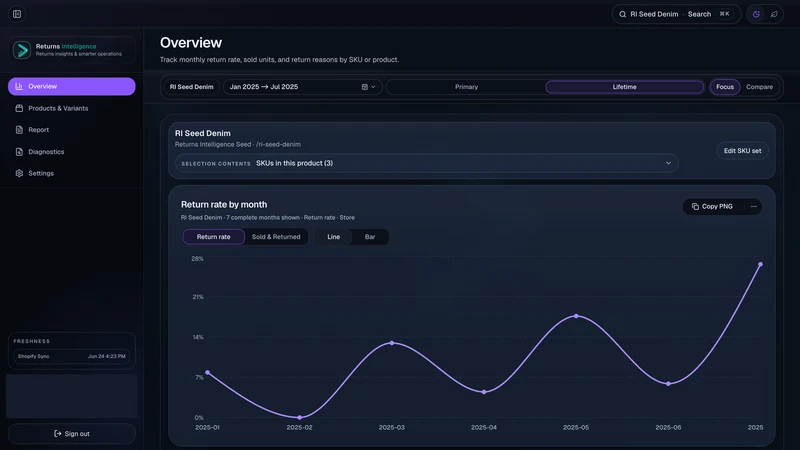The image size is (800, 450).
Task: Click the Diagnostics file icon
Action: [19, 152]
